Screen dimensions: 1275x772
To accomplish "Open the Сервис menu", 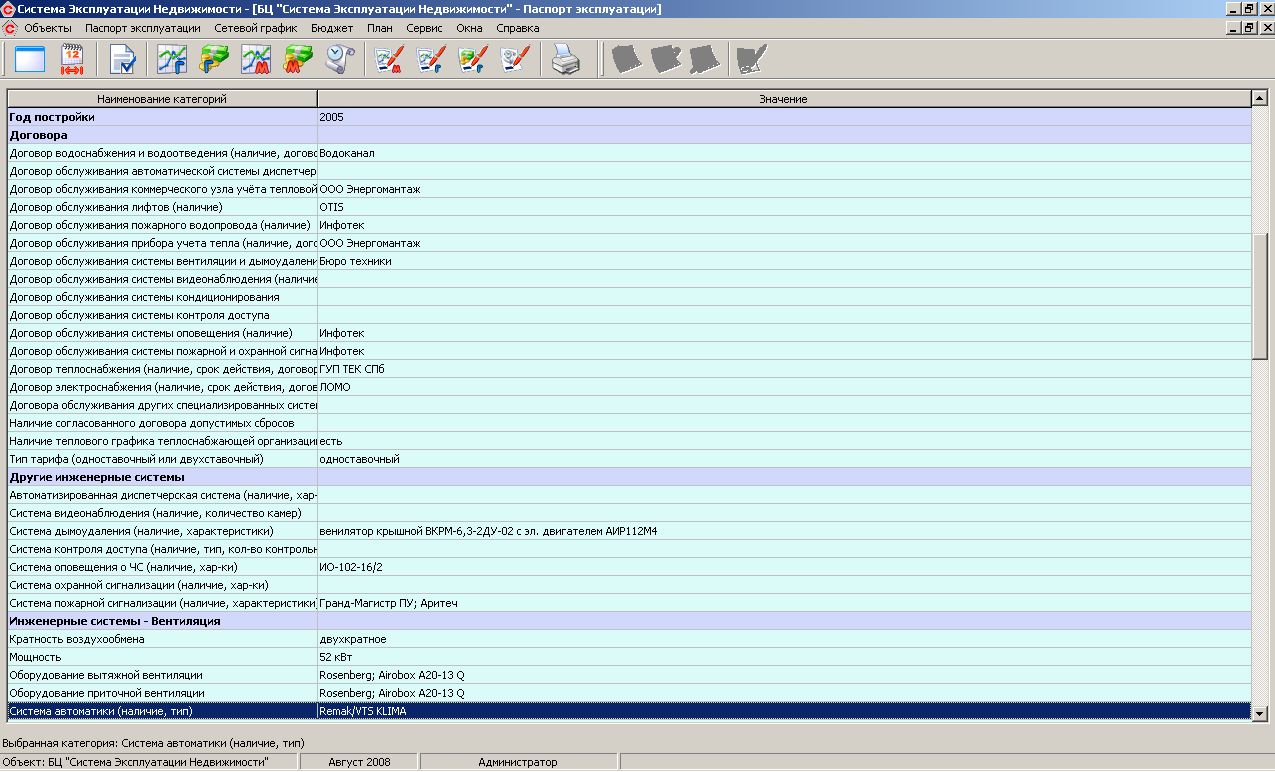I will pos(425,28).
